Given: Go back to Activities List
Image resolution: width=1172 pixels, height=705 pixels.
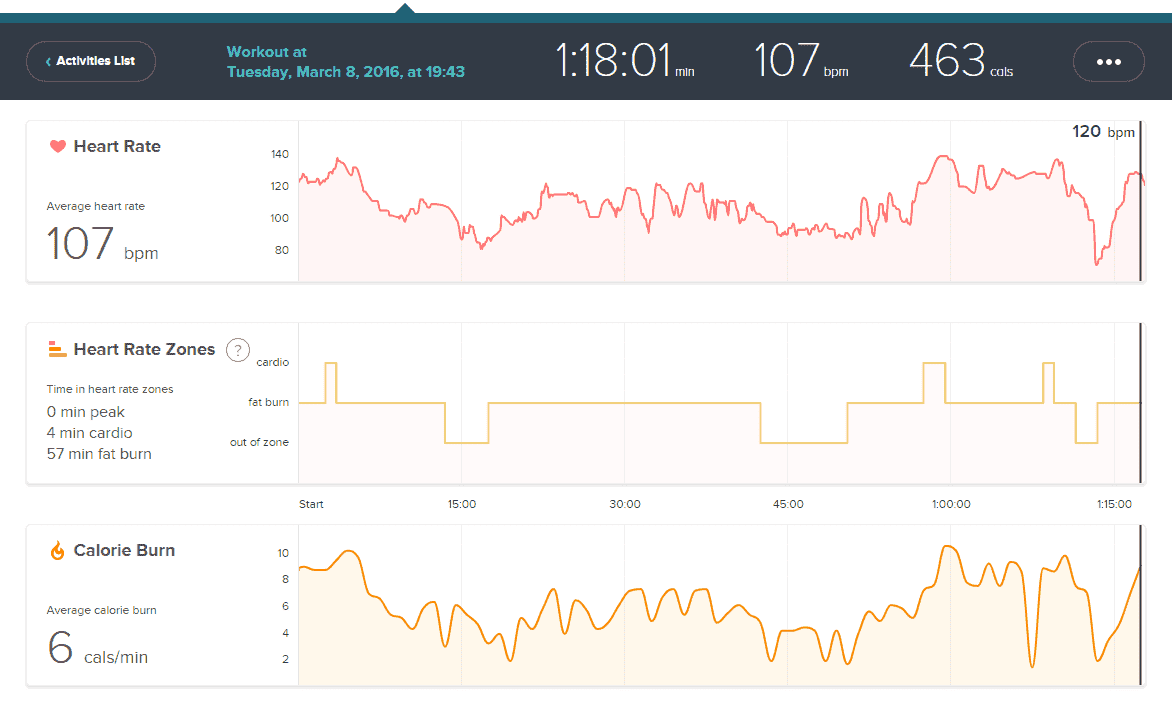Looking at the screenshot, I should pos(91,61).
